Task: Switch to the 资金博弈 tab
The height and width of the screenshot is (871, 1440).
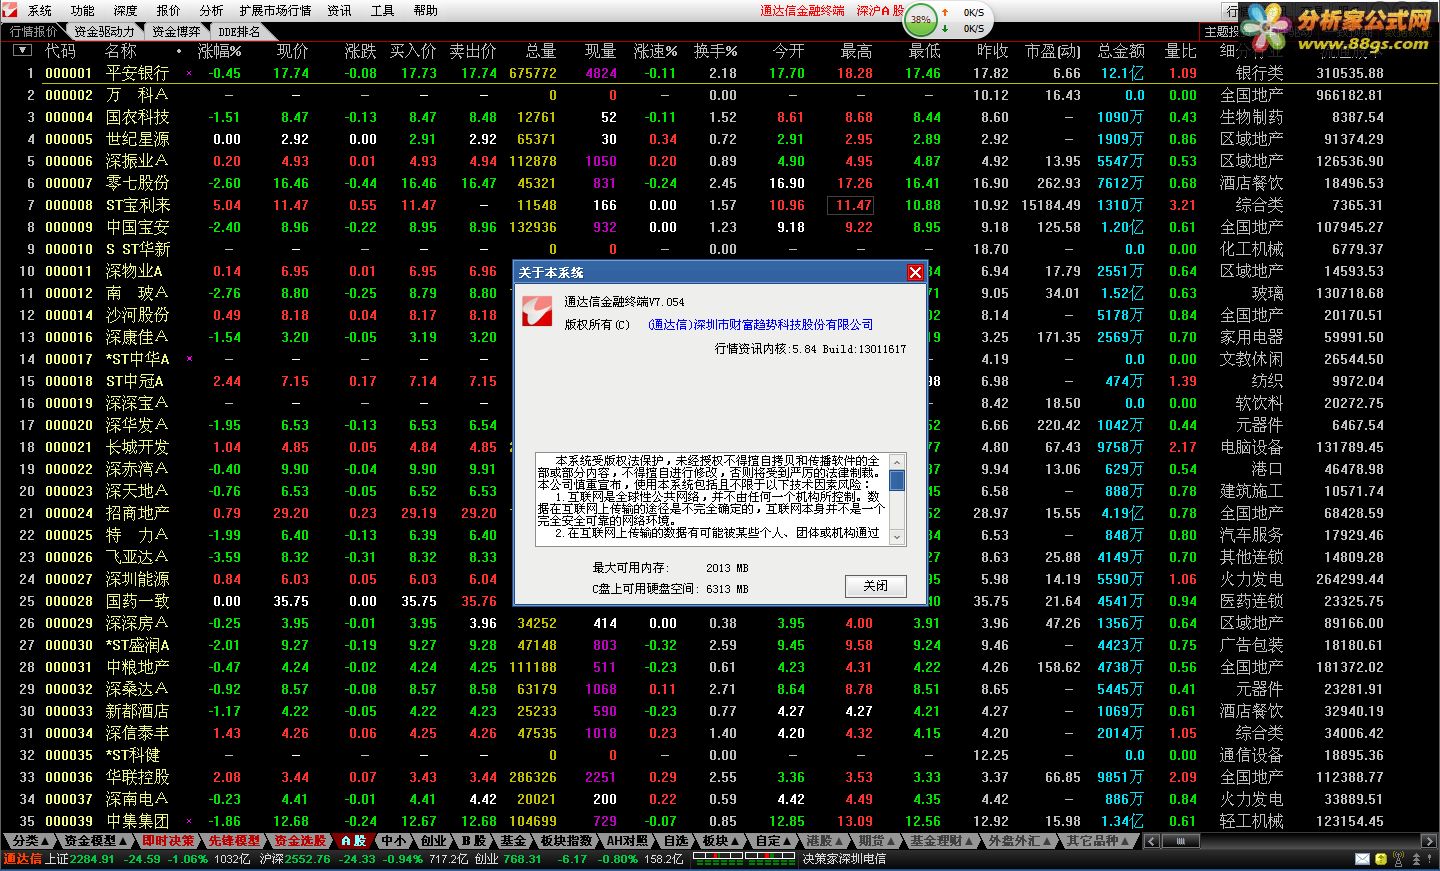Action: 177,31
